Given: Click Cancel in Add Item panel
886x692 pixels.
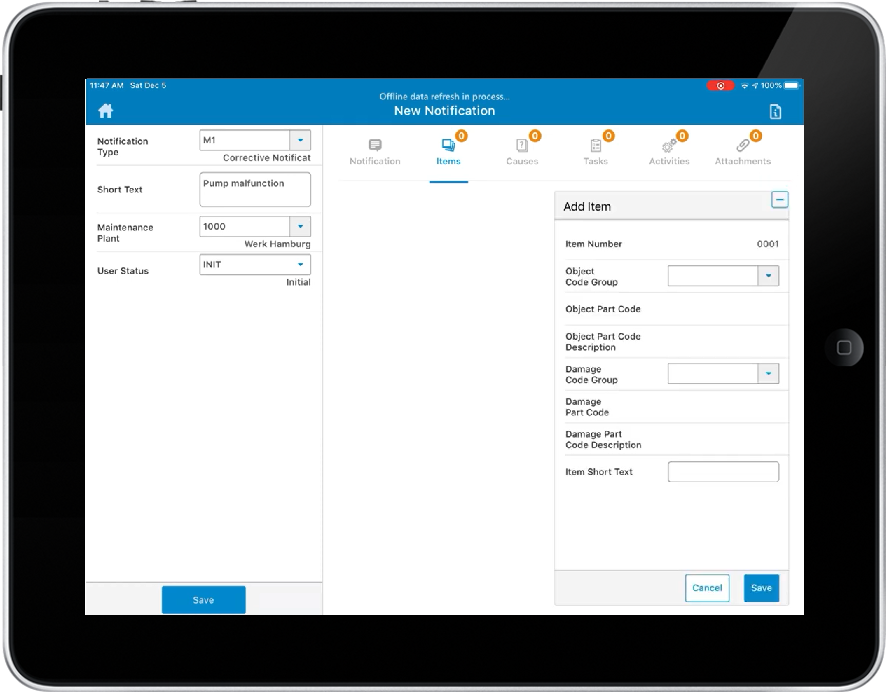Looking at the screenshot, I should tap(707, 588).
